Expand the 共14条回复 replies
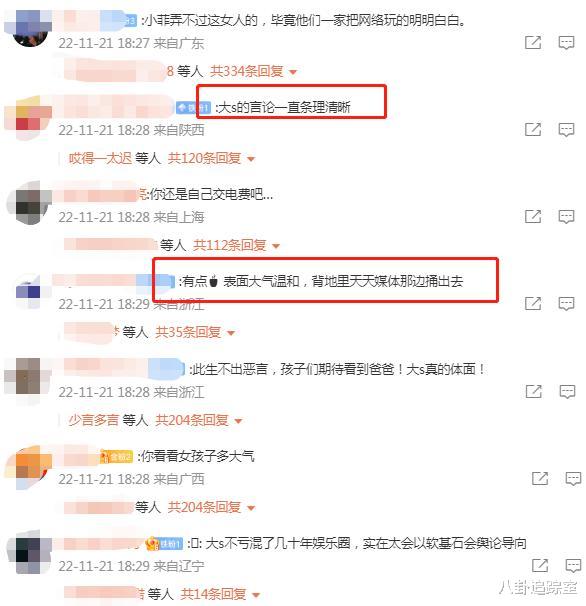Screen dimensions: 586x606 click(x=220, y=594)
